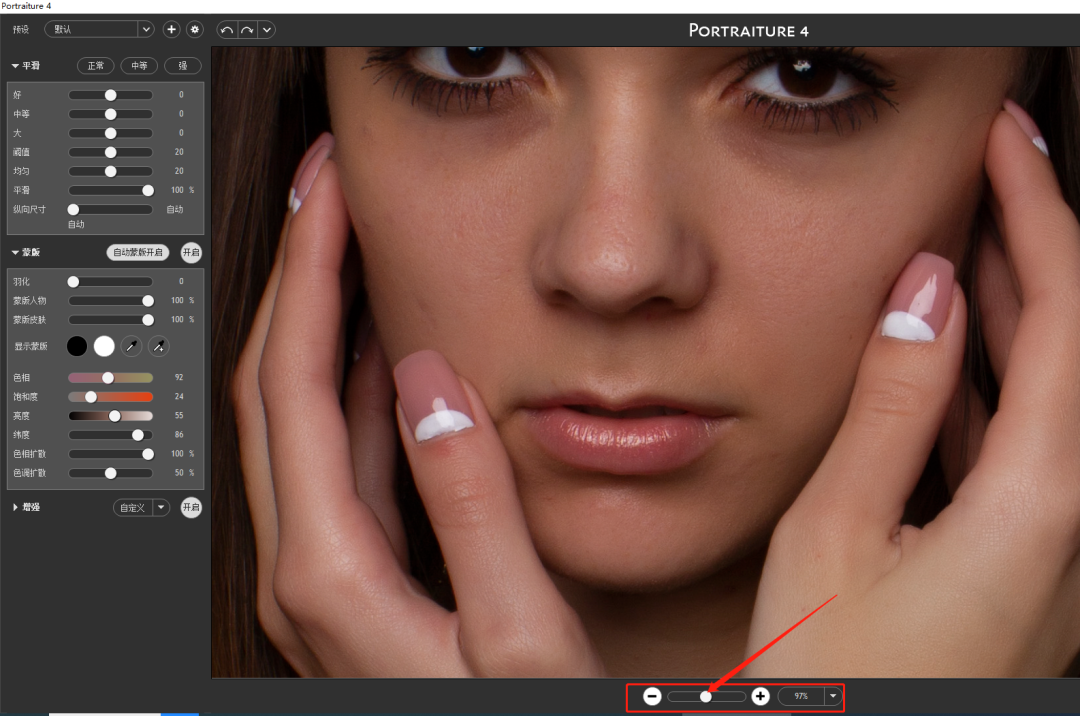The height and width of the screenshot is (716, 1080).
Task: Select the black mask display swatch
Action: [x=77, y=346]
